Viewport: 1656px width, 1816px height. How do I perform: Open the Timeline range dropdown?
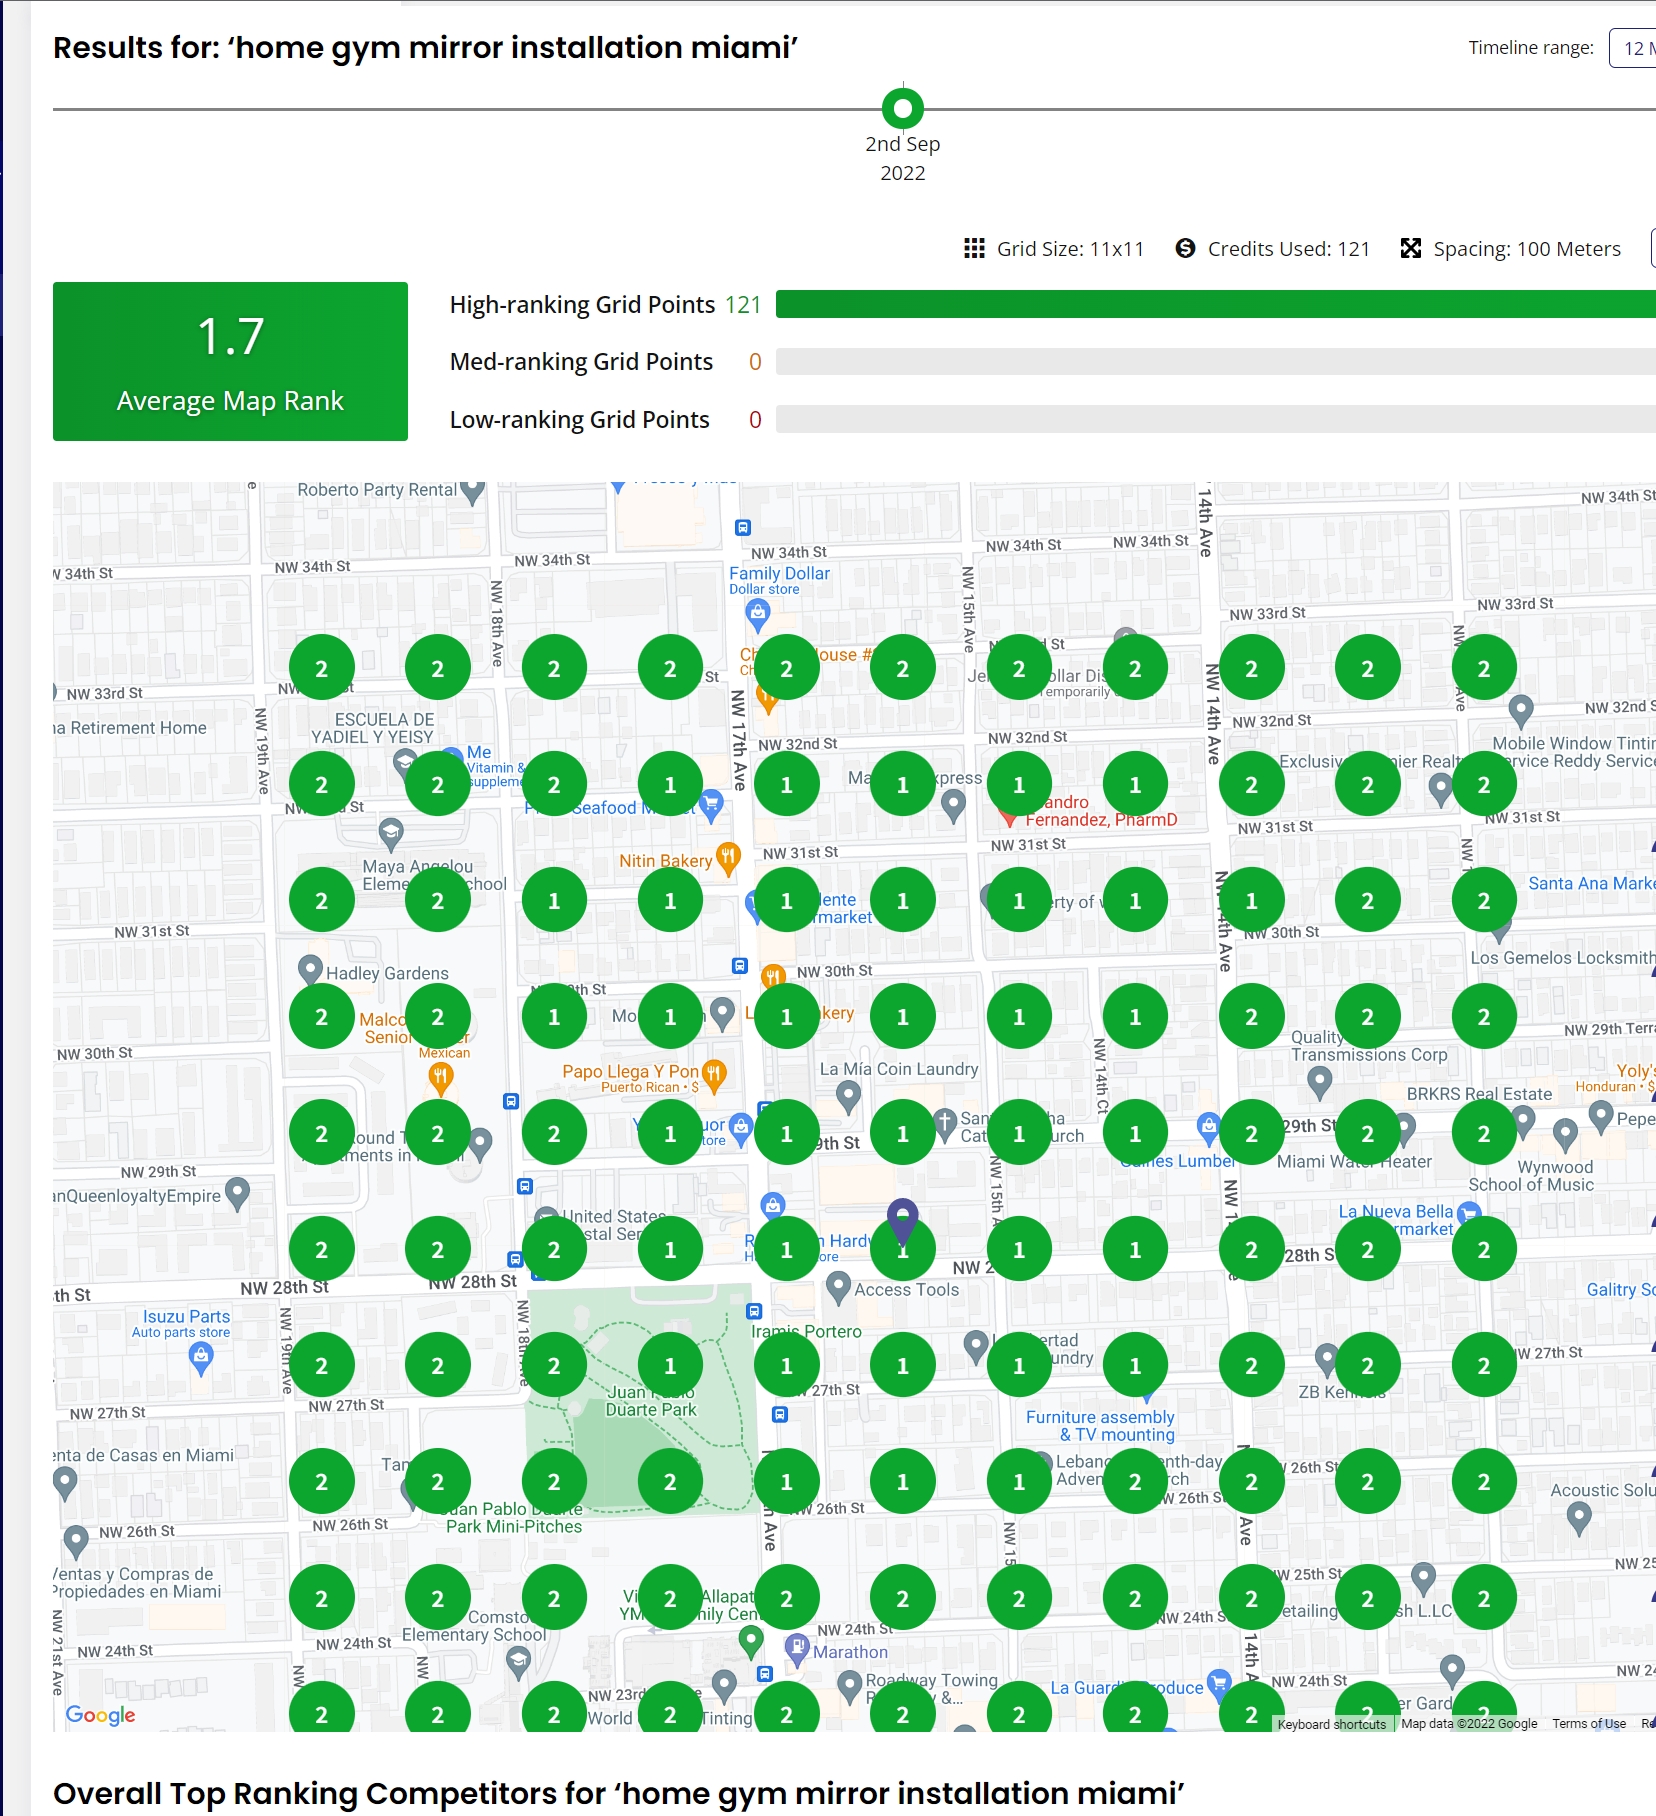tap(1633, 48)
